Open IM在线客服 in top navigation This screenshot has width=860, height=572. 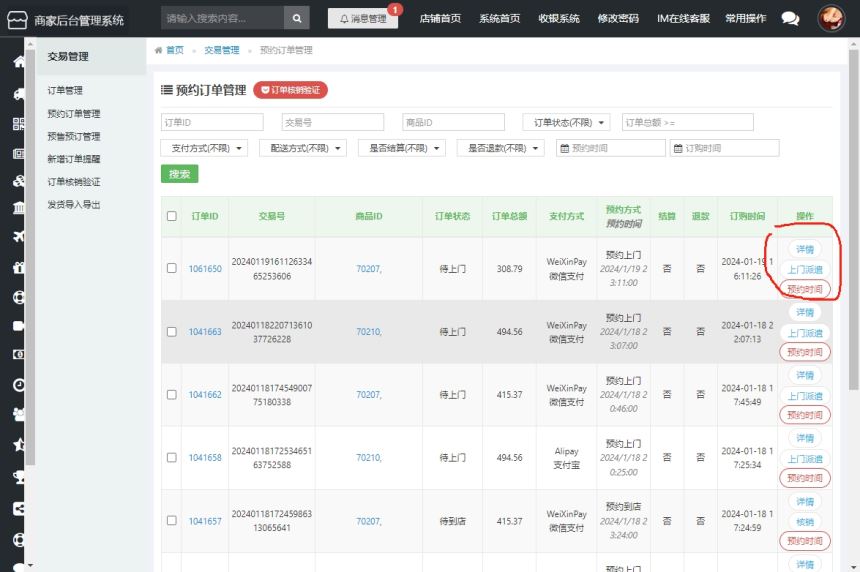pos(683,19)
